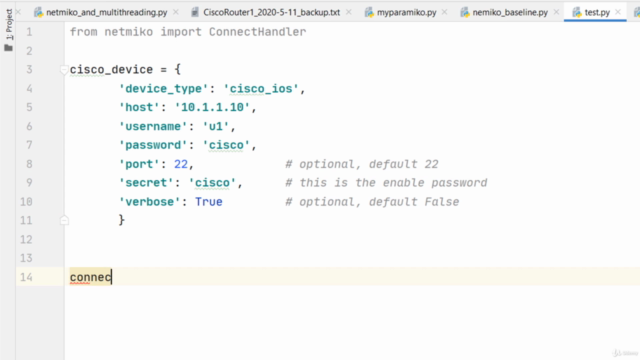Image resolution: width=640 pixels, height=360 pixels.
Task: Click the 'username' key string
Action: [x=153, y=127]
